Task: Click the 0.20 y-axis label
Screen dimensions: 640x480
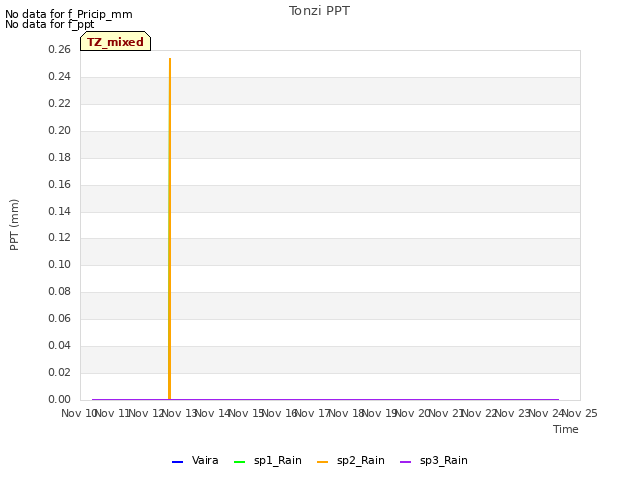Action: coord(59,130)
